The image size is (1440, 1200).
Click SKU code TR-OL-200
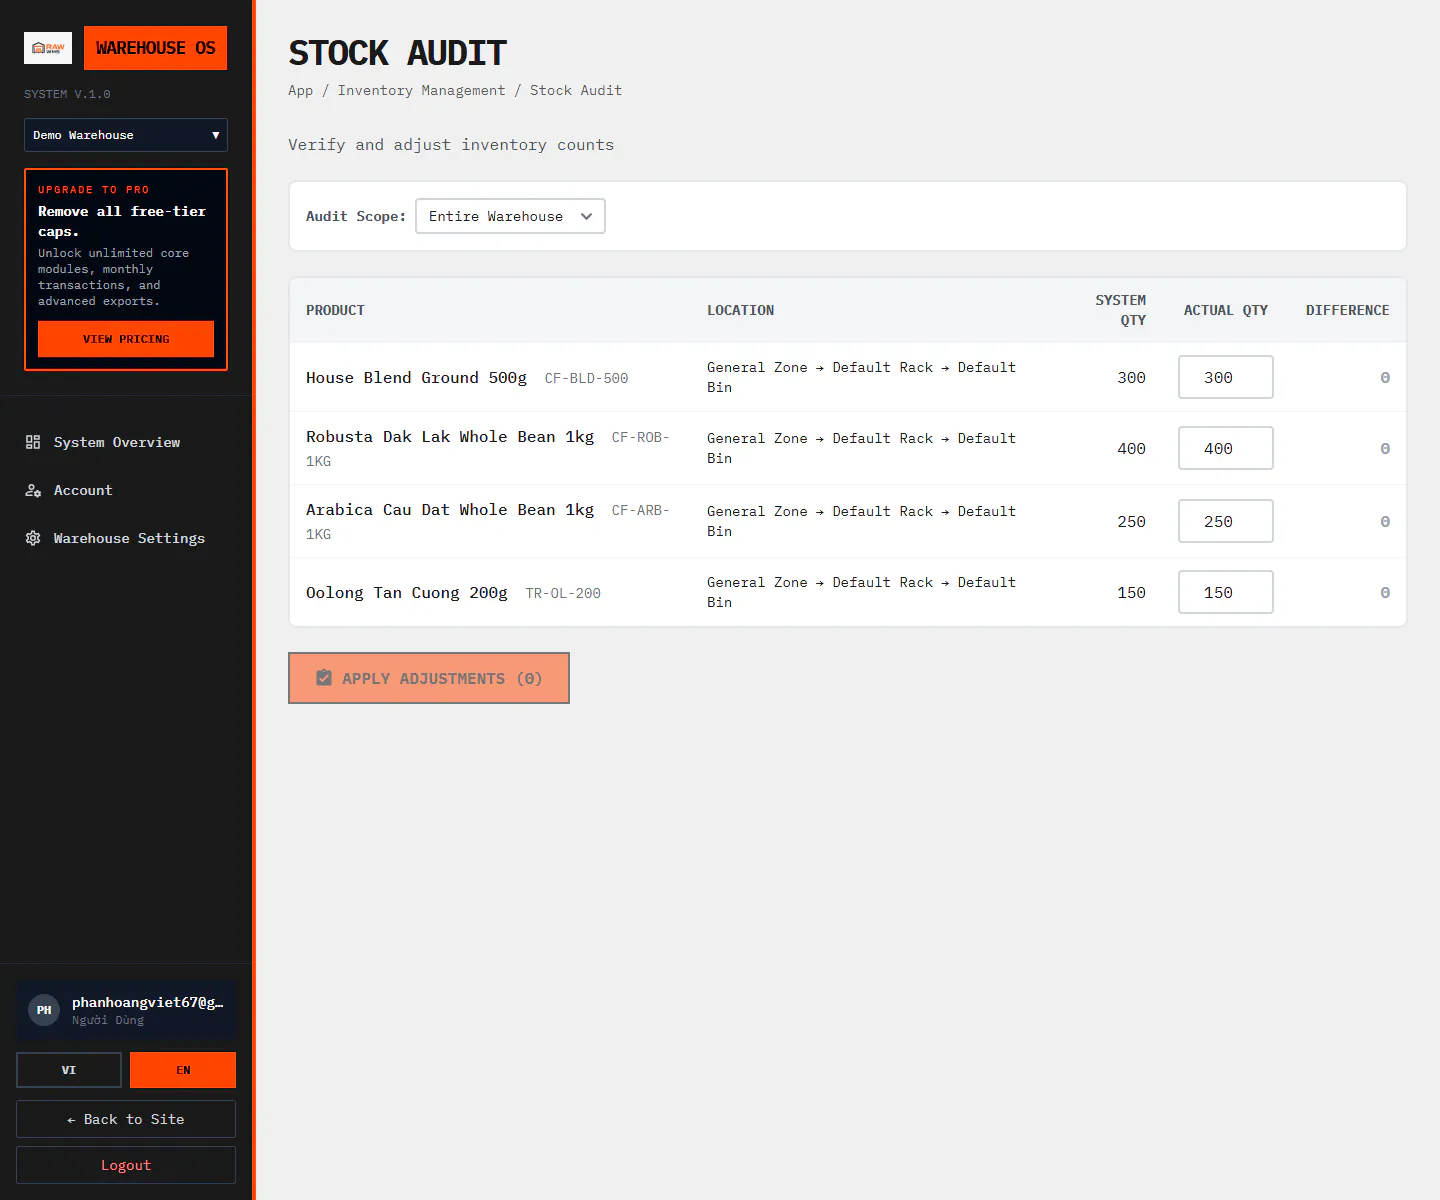[563, 593]
